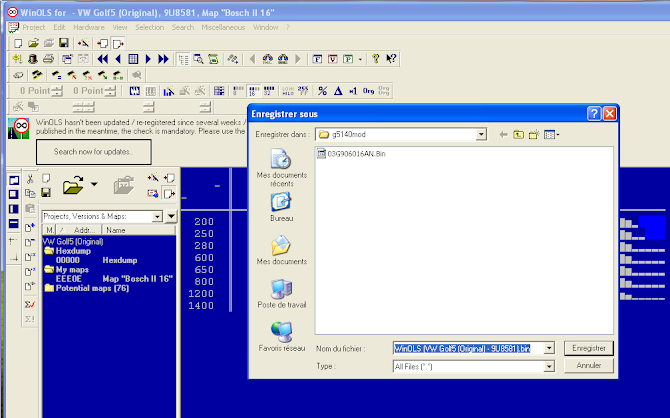This screenshot has height=418, width=670.
Task: Toggle the 16-bit view icon
Action: [254, 91]
